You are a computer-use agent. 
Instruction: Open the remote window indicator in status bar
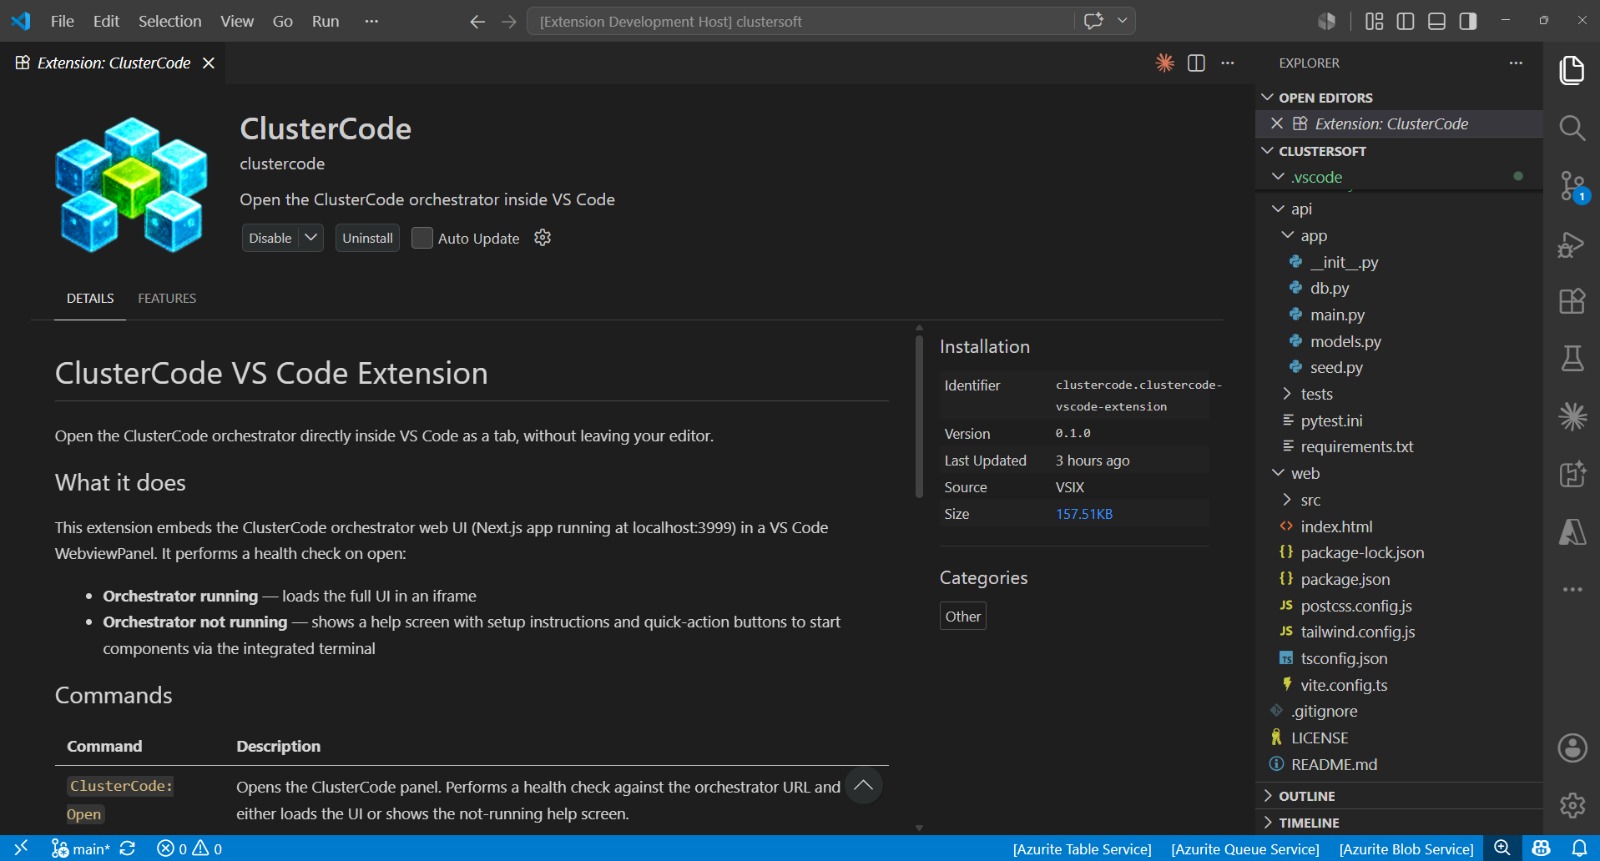coord(21,848)
